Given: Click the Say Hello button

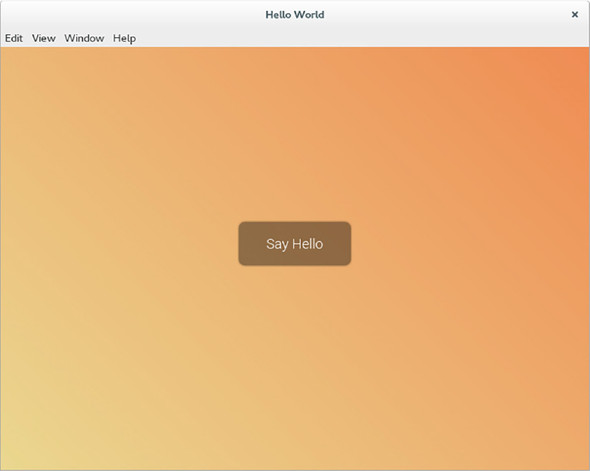Looking at the screenshot, I should click(x=295, y=244).
